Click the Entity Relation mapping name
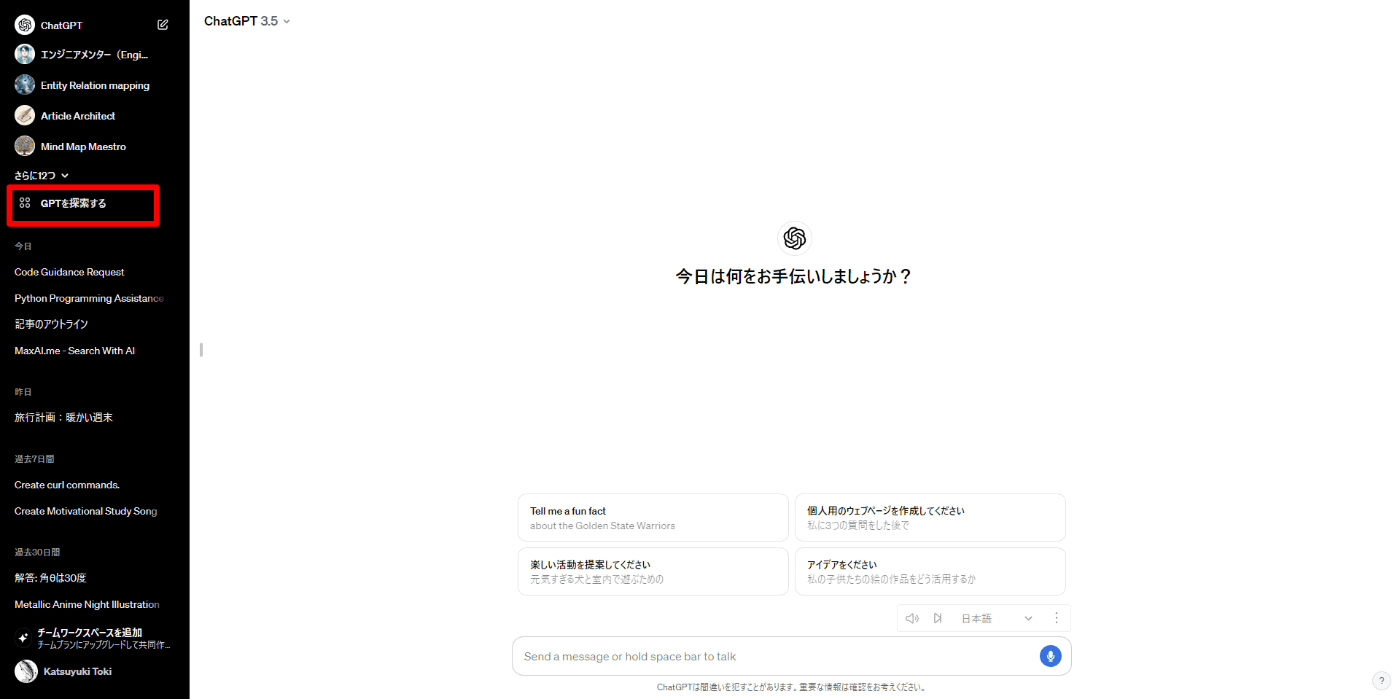Viewport: 1400px width, 699px height. click(x=95, y=86)
